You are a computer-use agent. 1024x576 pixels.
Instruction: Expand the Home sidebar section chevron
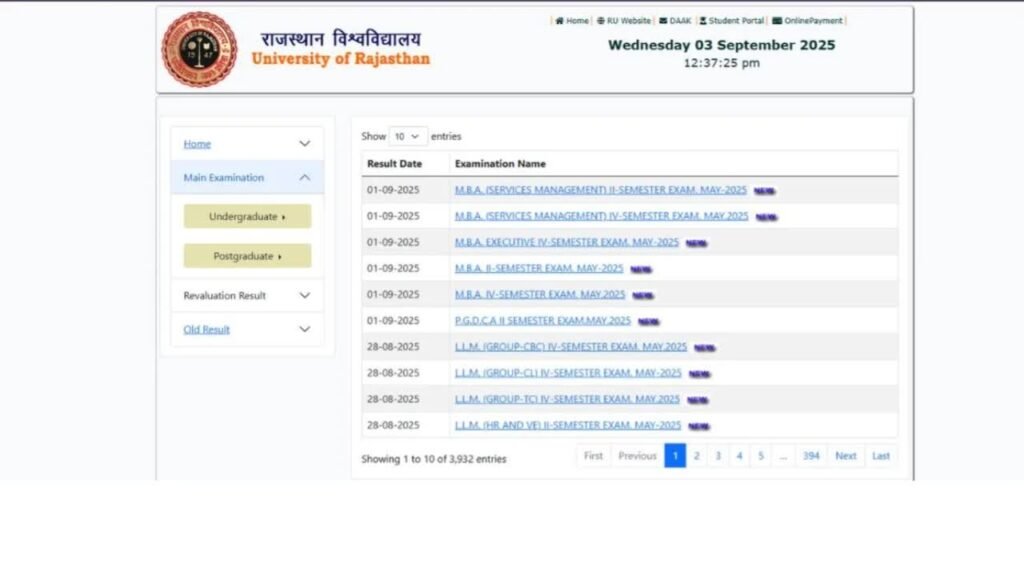(x=304, y=144)
